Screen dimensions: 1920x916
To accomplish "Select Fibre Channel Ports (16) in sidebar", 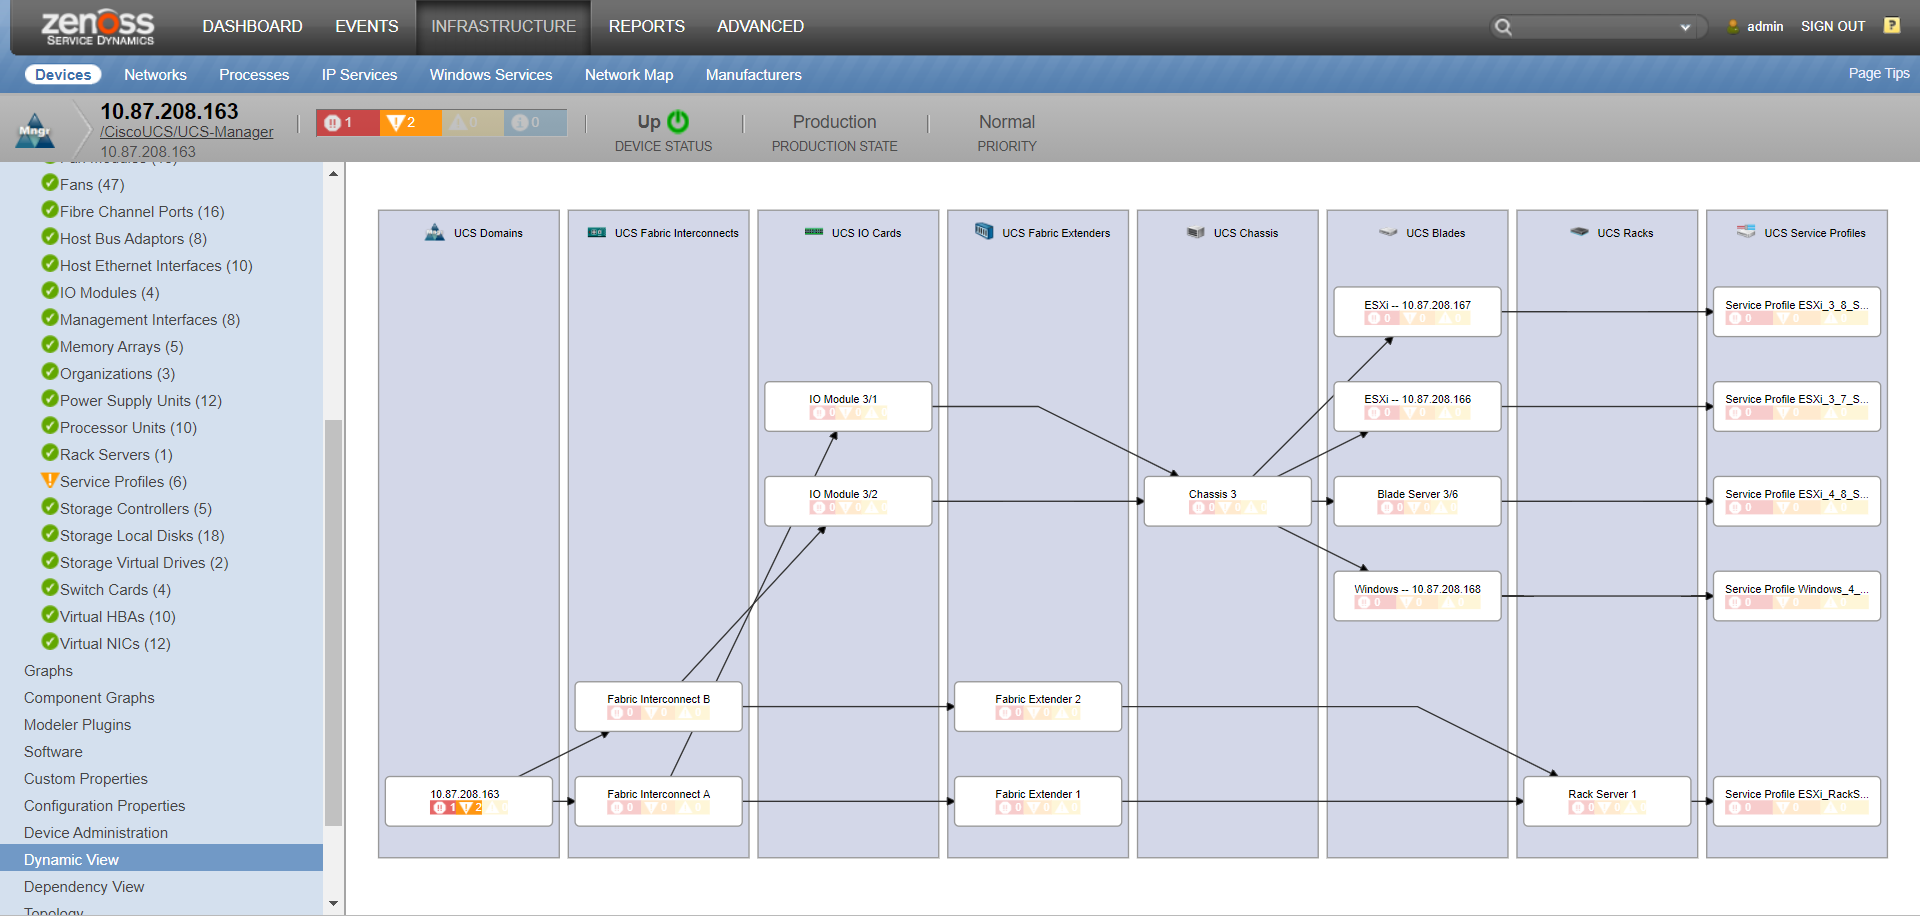I will tap(142, 212).
